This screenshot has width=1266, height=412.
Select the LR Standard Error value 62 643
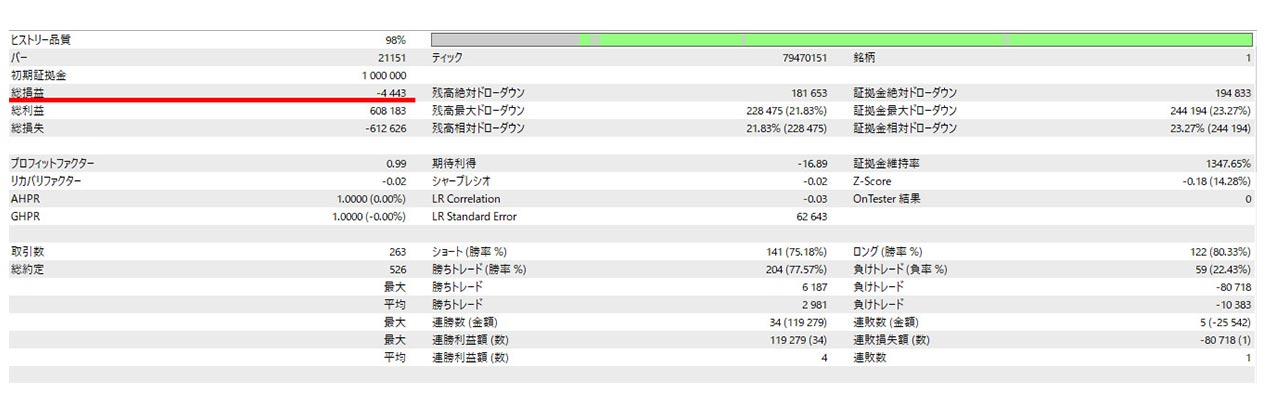click(x=810, y=216)
